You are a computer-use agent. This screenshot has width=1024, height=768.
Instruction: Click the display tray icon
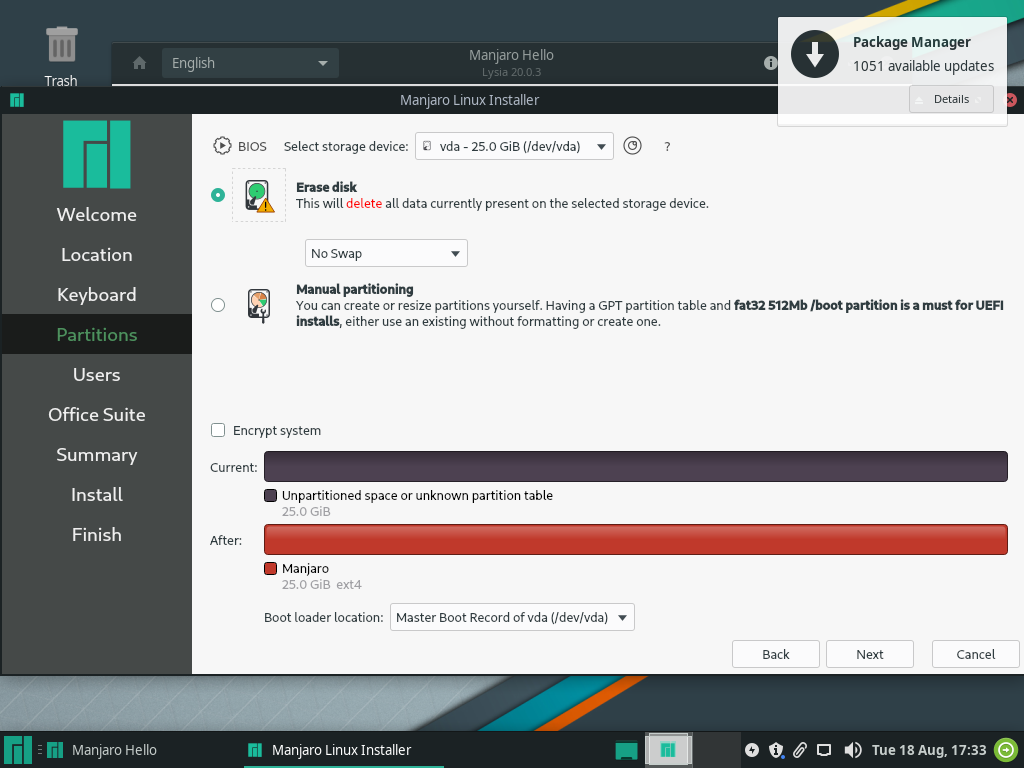click(x=824, y=750)
